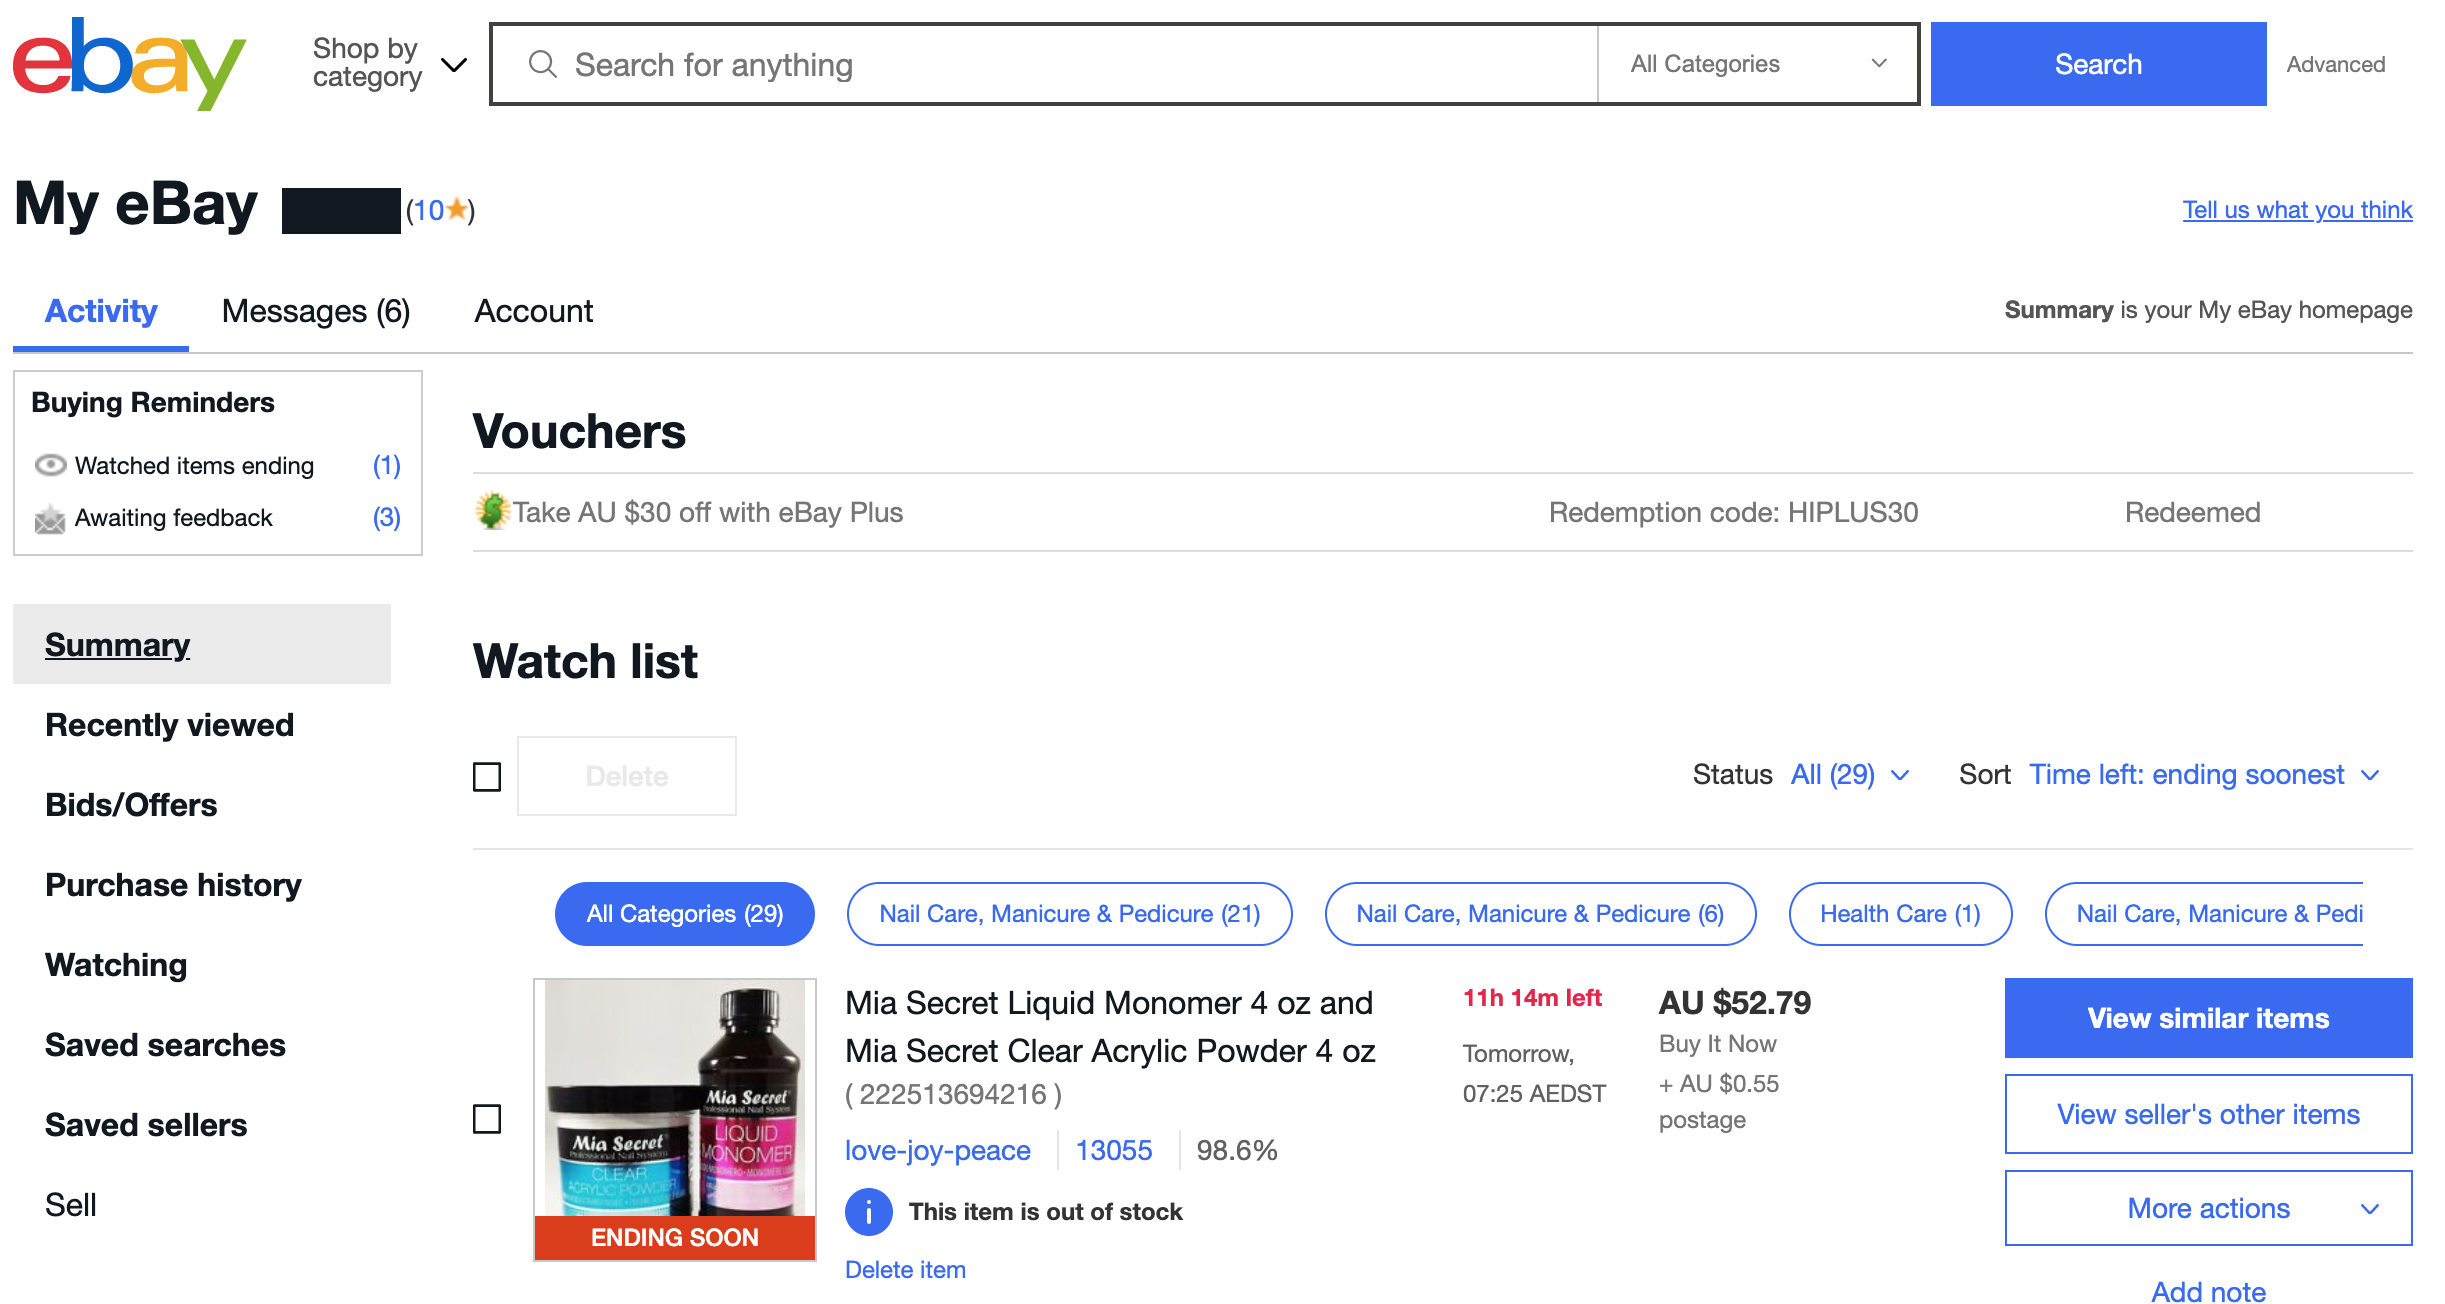Click the Awaiting feedback count (3)
The width and height of the screenshot is (2445, 1304).
click(x=386, y=518)
